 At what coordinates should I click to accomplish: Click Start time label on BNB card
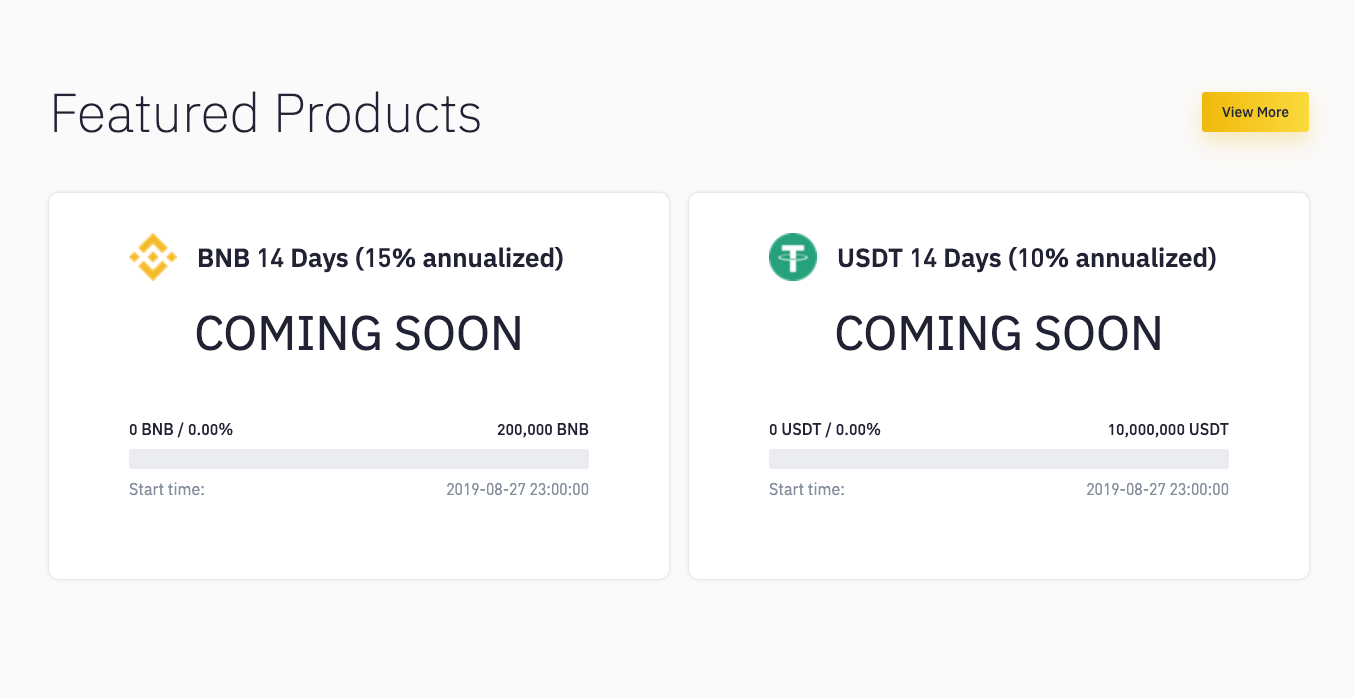point(167,490)
